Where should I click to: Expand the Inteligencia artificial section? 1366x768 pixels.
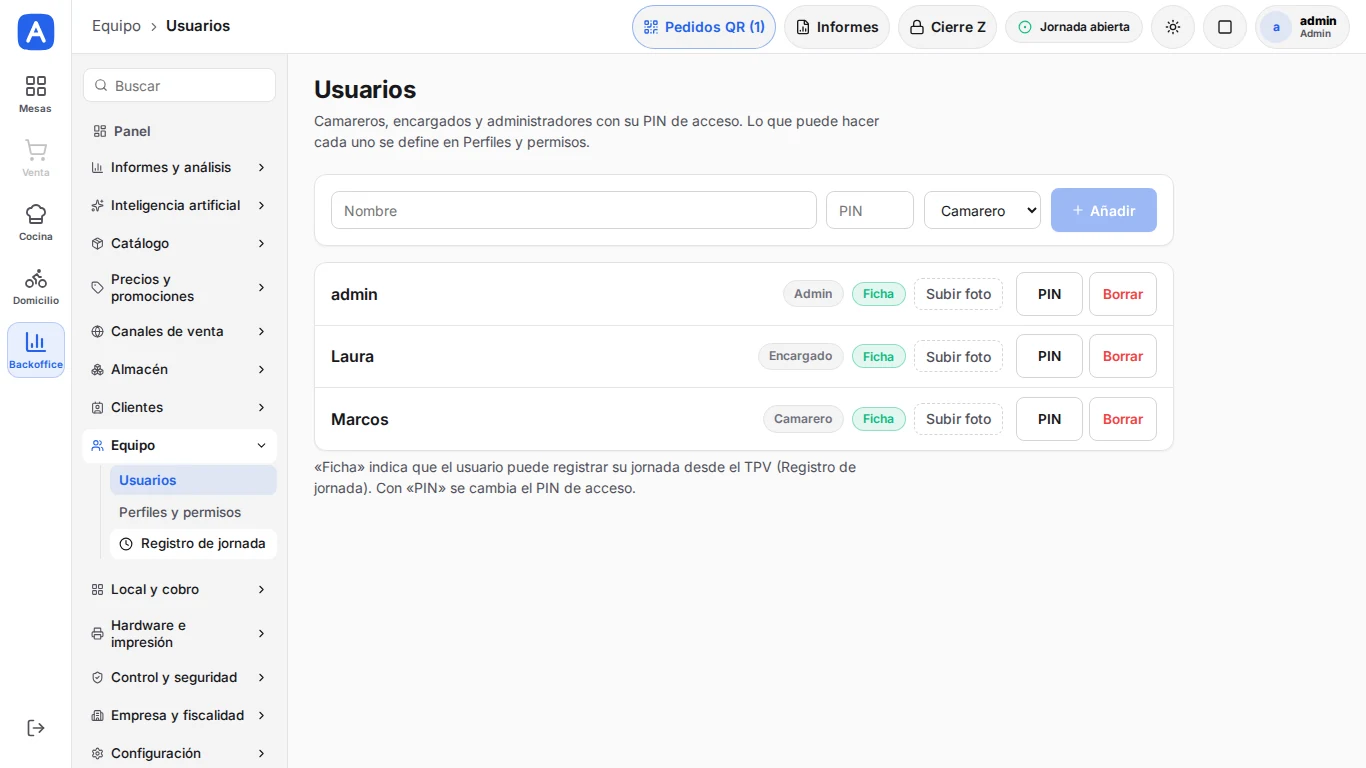pyautogui.click(x=179, y=205)
